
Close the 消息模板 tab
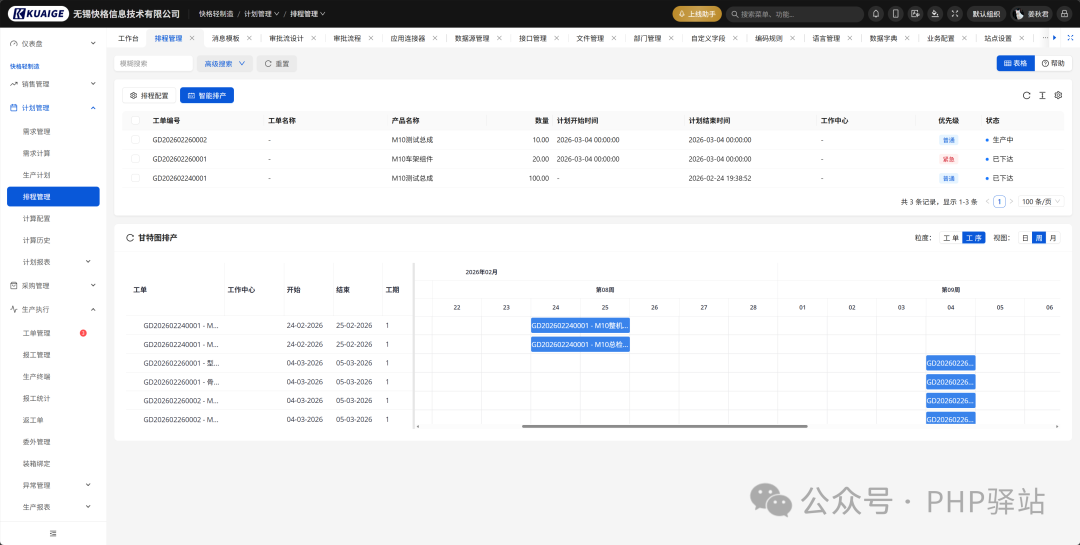coord(249,38)
